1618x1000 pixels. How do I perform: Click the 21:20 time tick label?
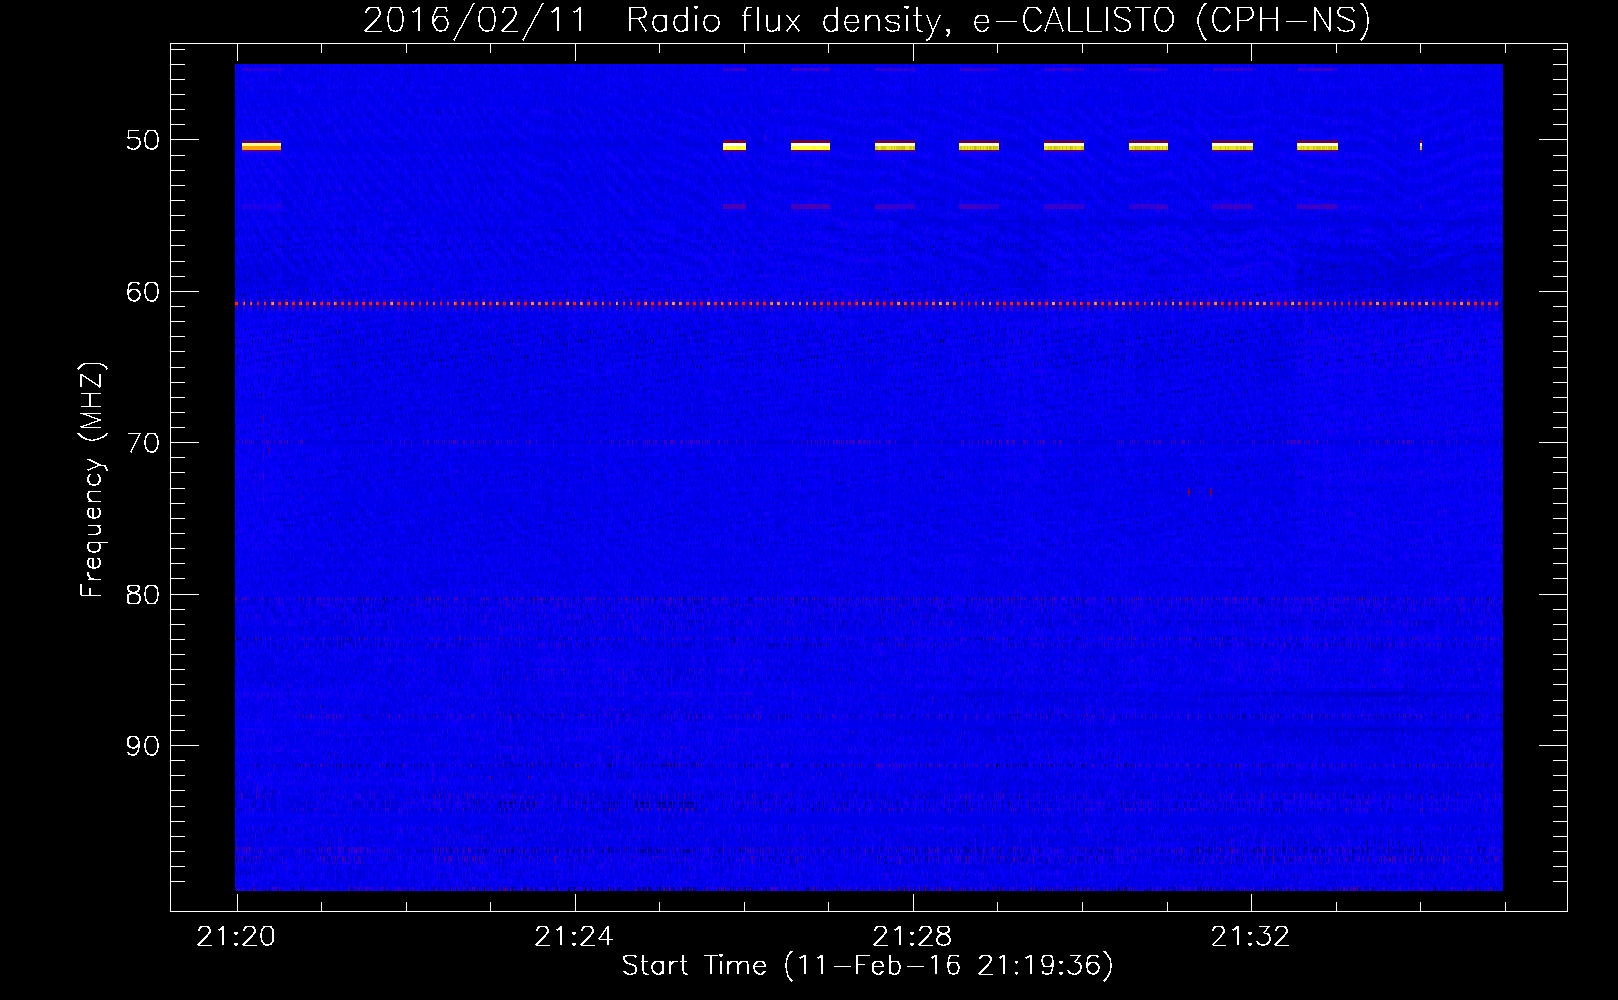click(236, 937)
